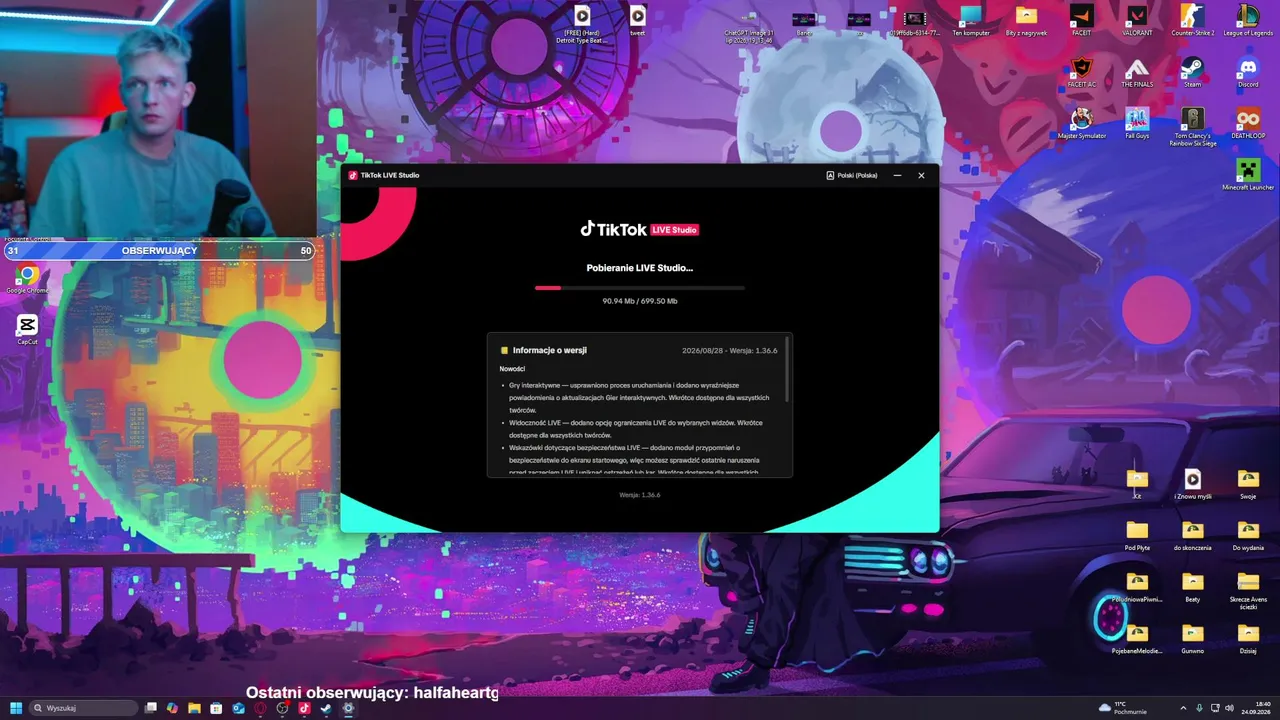Image resolution: width=1280 pixels, height=720 pixels.
Task: Open Minecraft Launcher desktop icon
Action: coord(1248,175)
